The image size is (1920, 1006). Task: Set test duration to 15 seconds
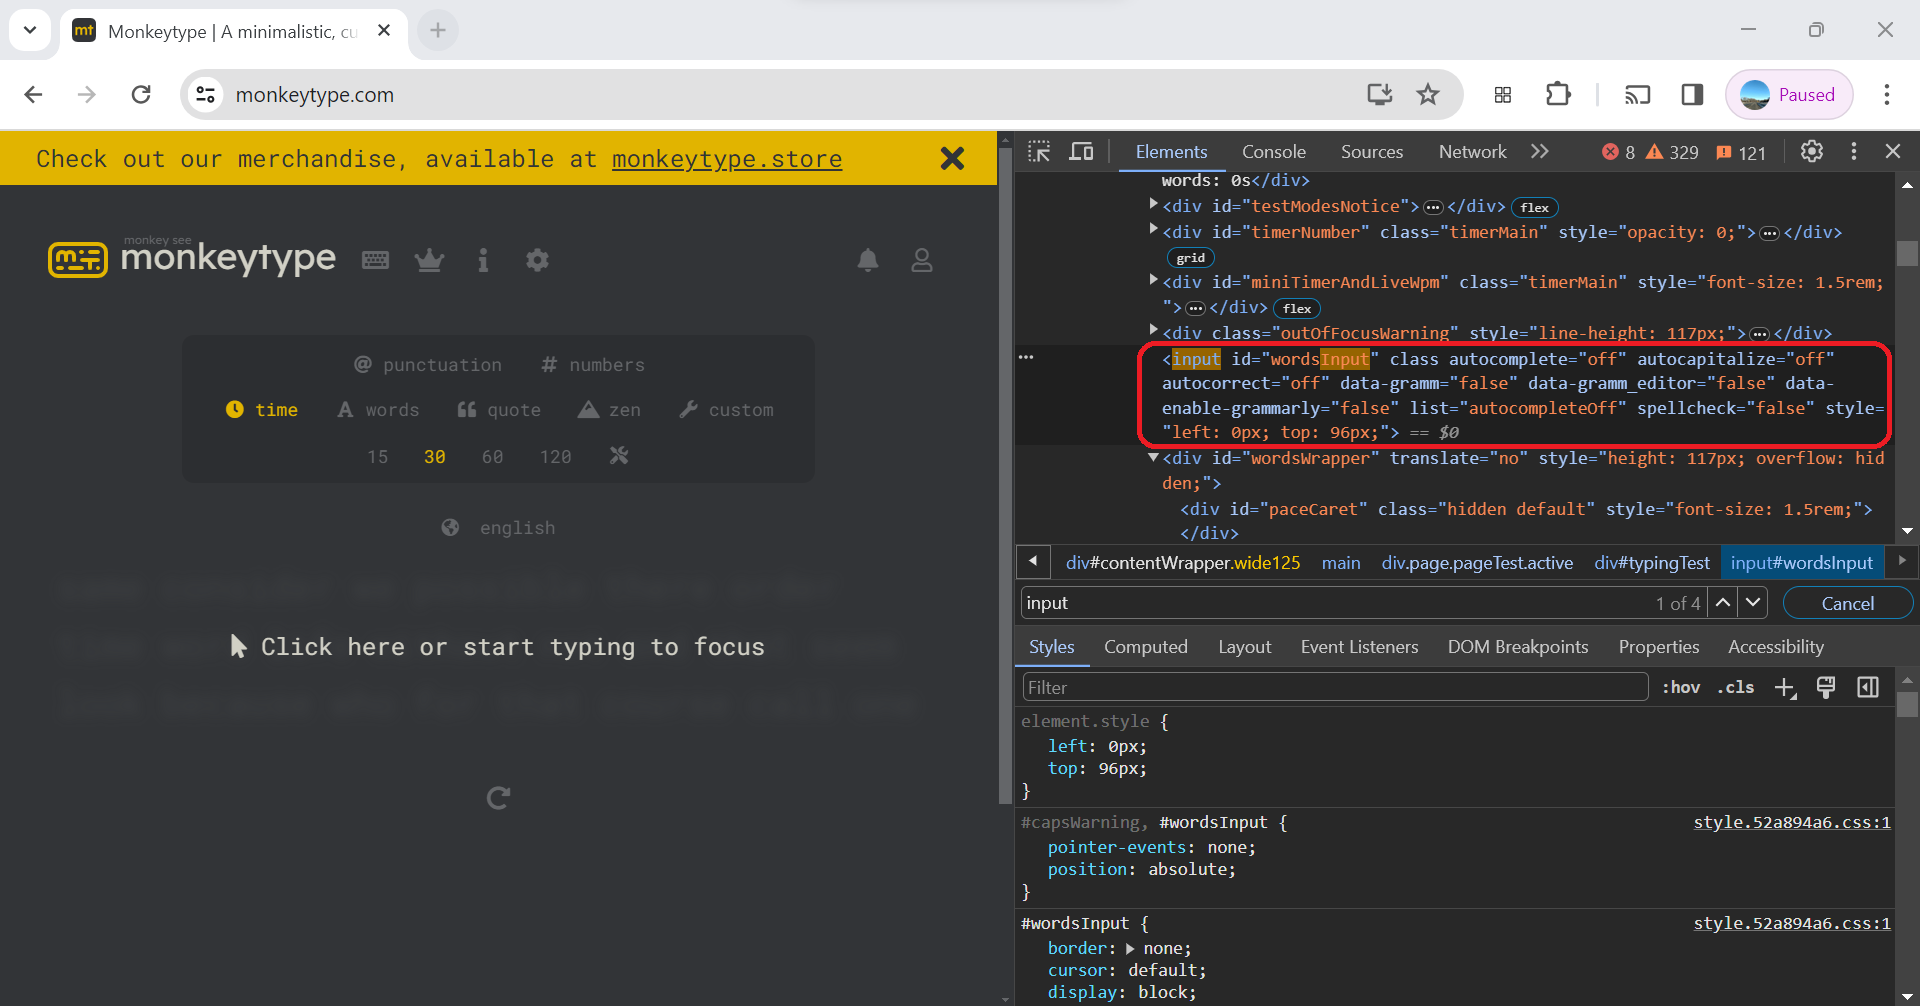[377, 457]
